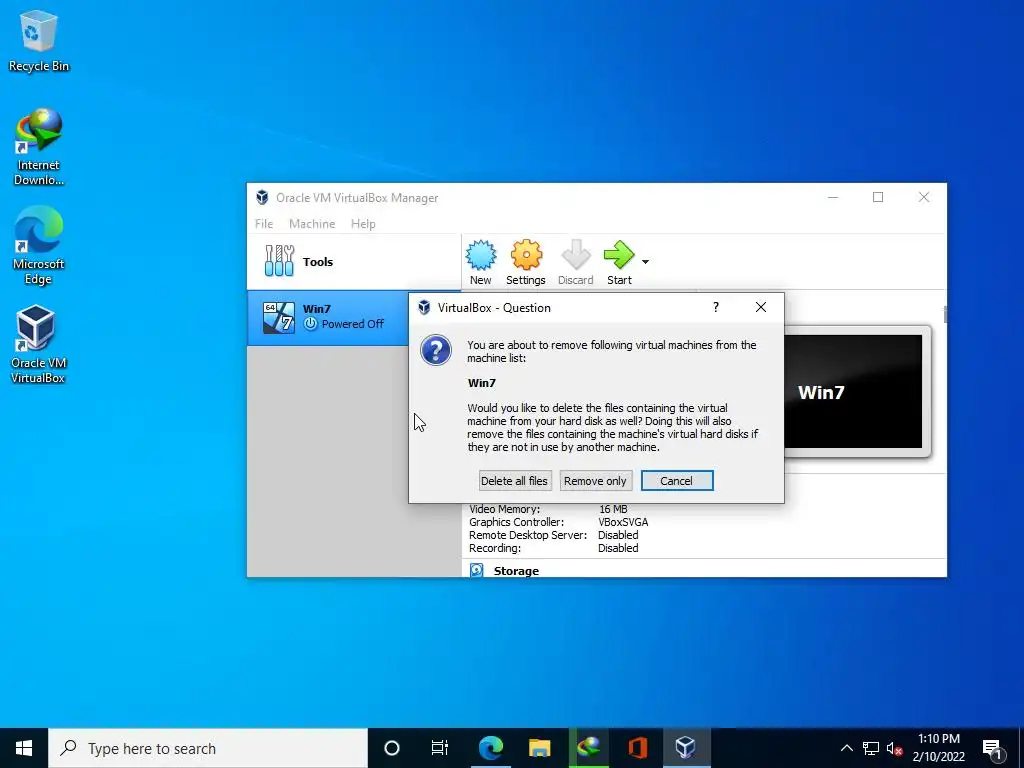1024x768 pixels.
Task: Click the Video Memory 16 MB value
Action: [x=613, y=509]
